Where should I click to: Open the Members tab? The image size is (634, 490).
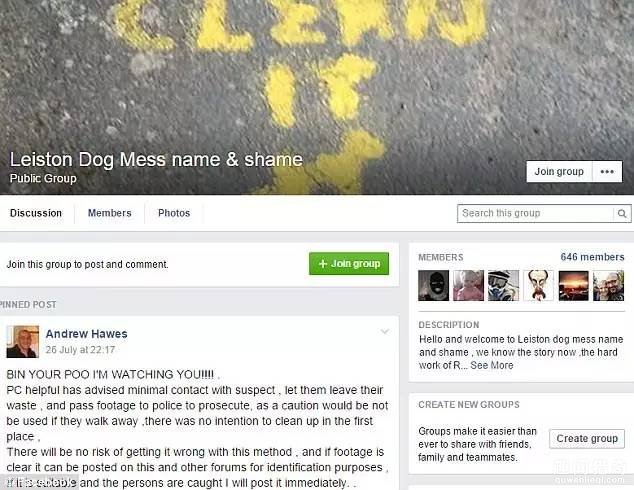pyautogui.click(x=110, y=213)
